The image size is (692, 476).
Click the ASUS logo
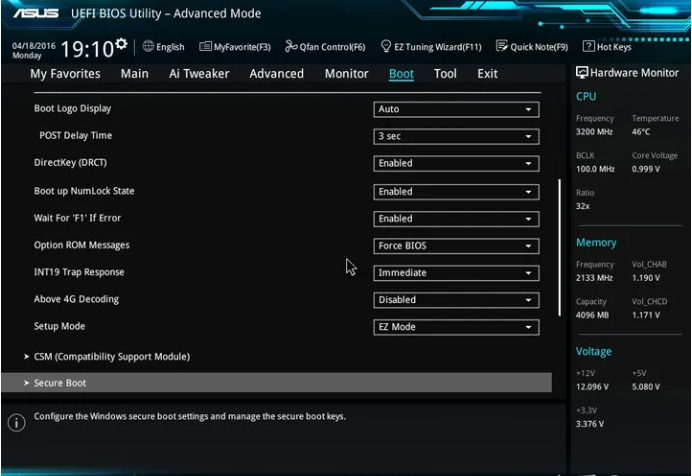tap(36, 13)
